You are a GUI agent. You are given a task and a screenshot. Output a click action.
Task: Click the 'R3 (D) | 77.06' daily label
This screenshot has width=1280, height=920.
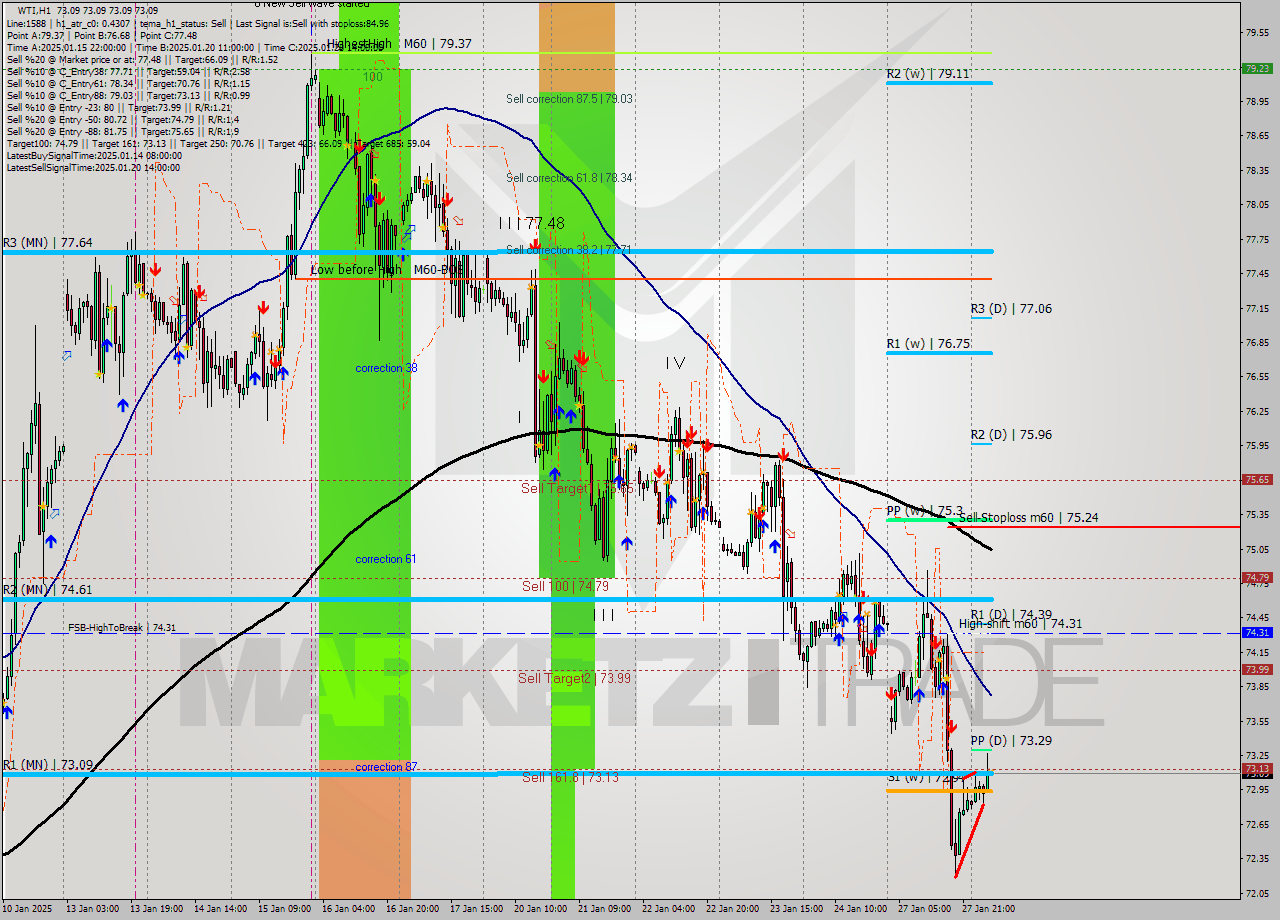tap(1011, 309)
